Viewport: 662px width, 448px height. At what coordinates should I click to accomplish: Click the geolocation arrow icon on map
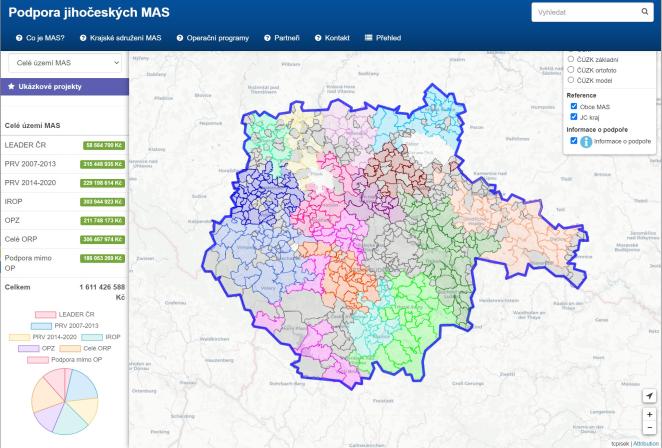coord(649,396)
